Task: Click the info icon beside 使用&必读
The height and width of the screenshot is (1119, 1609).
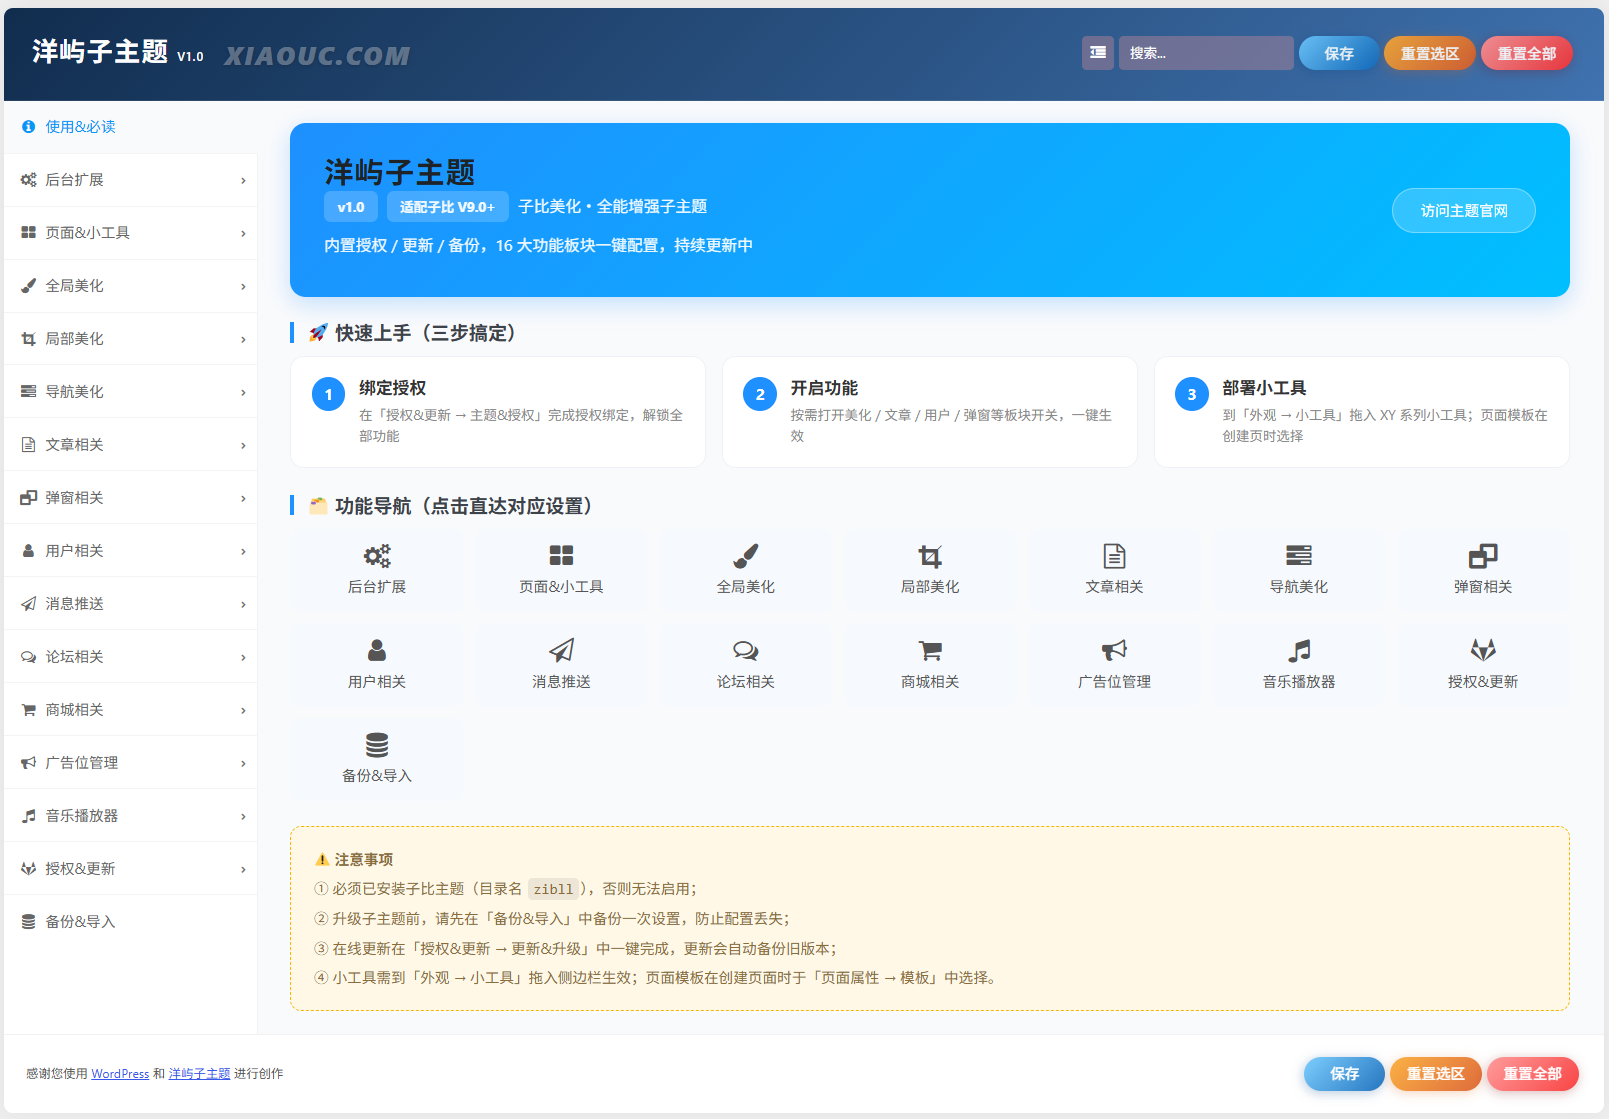Action: (29, 127)
